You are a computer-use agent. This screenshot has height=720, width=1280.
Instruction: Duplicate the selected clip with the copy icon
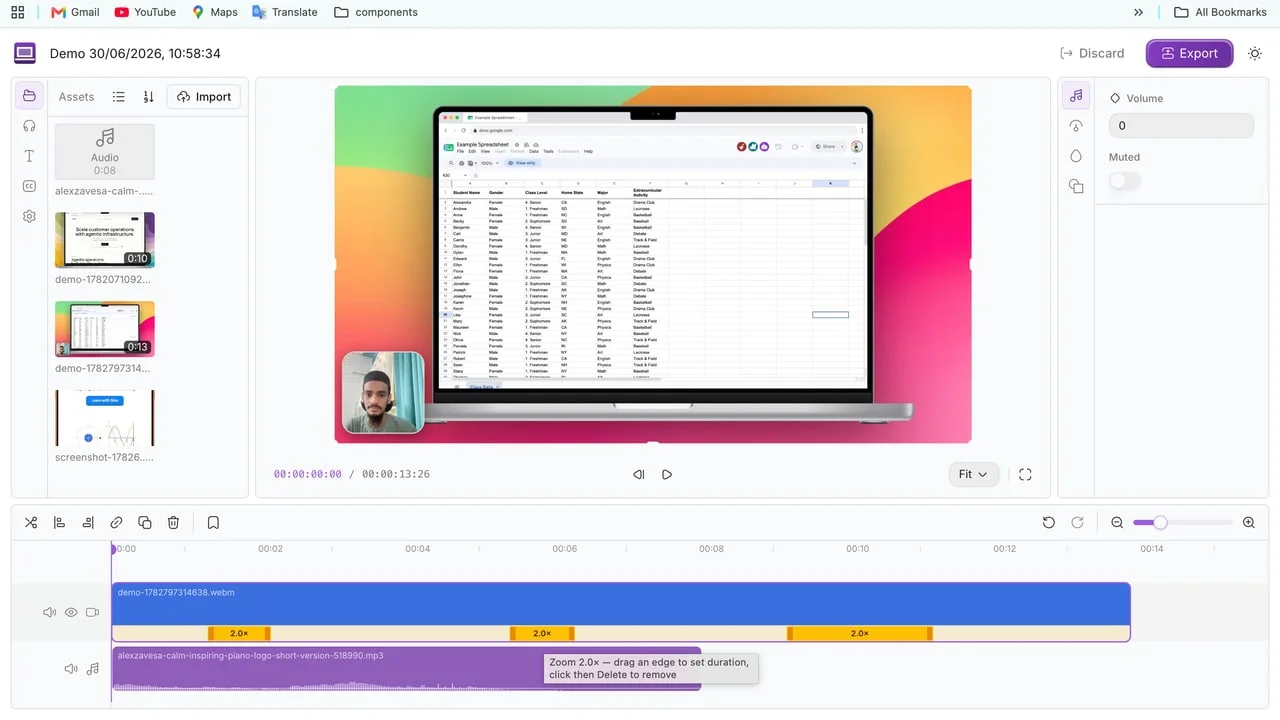145,522
